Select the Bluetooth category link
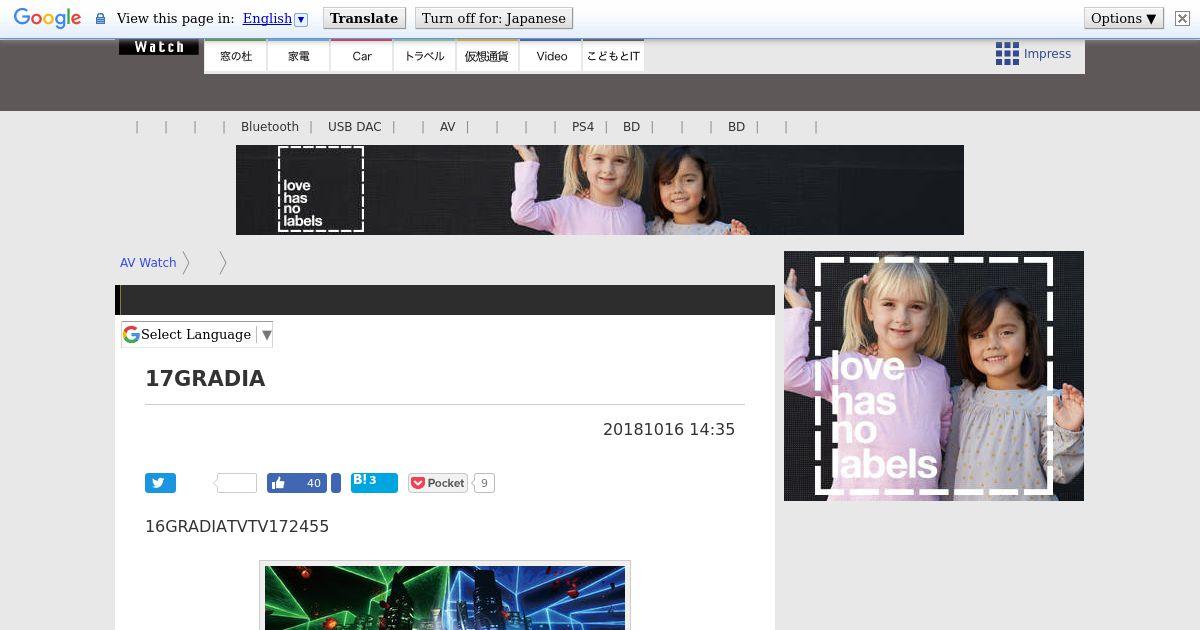The height and width of the screenshot is (630, 1200). [x=270, y=127]
